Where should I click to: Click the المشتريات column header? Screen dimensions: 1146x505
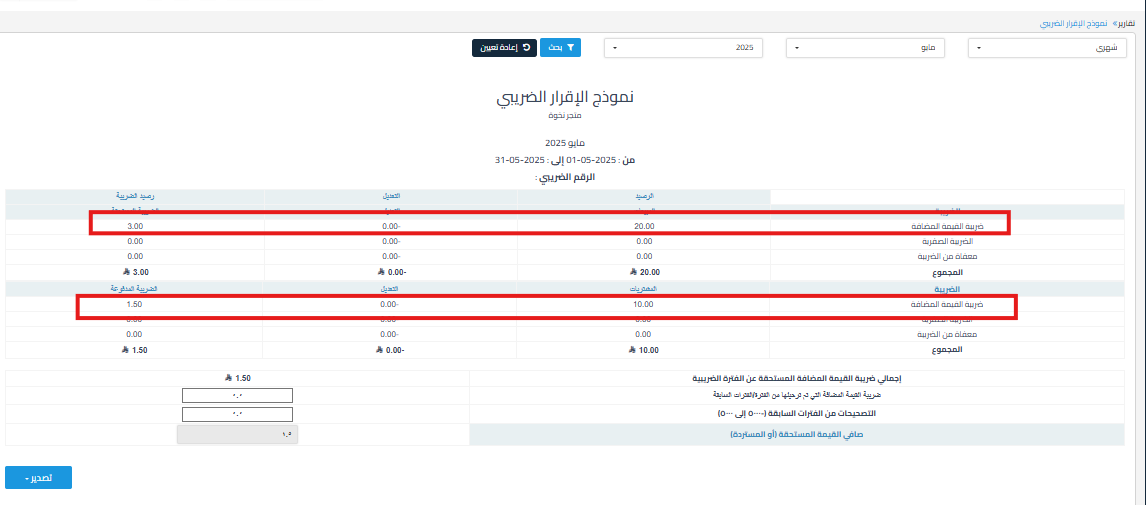[644, 289]
